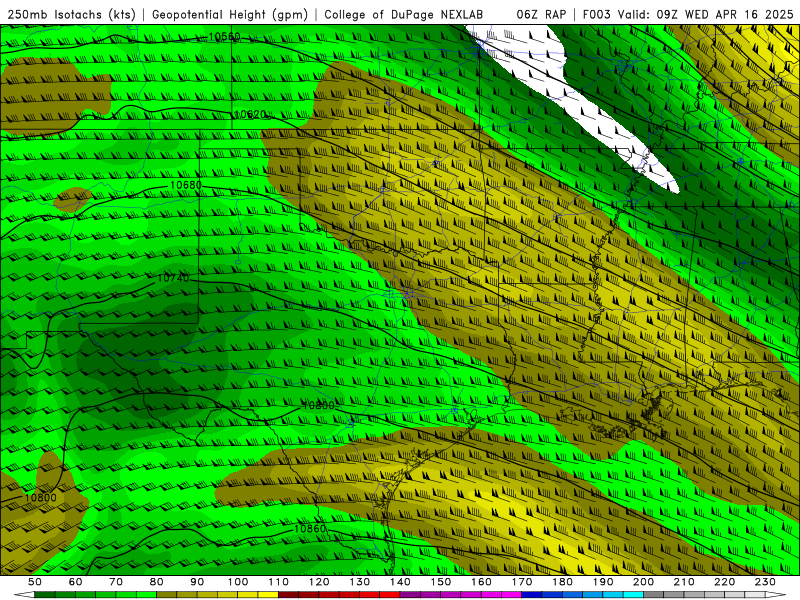Click the 230 label on the color scale

[765, 582]
